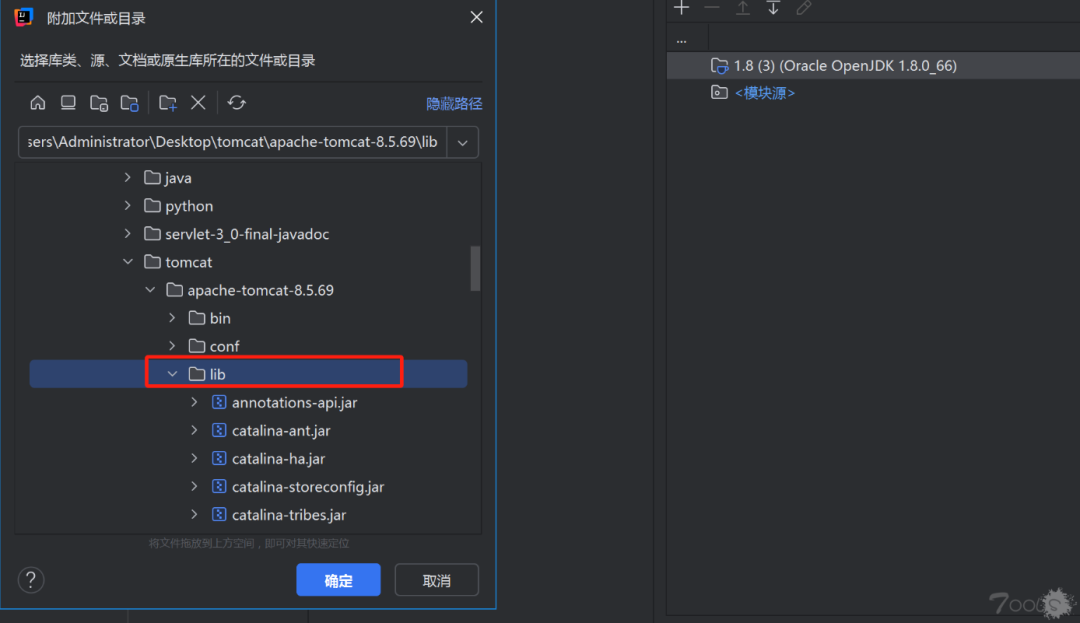Select the <模块源> module source row

[x=873, y=92]
